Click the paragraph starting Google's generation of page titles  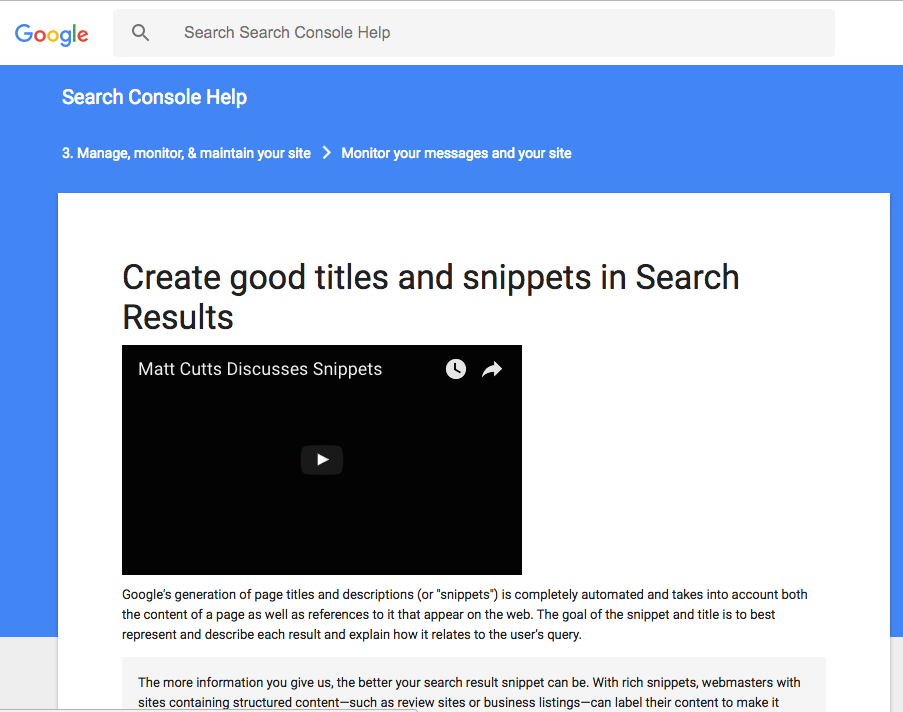point(465,614)
